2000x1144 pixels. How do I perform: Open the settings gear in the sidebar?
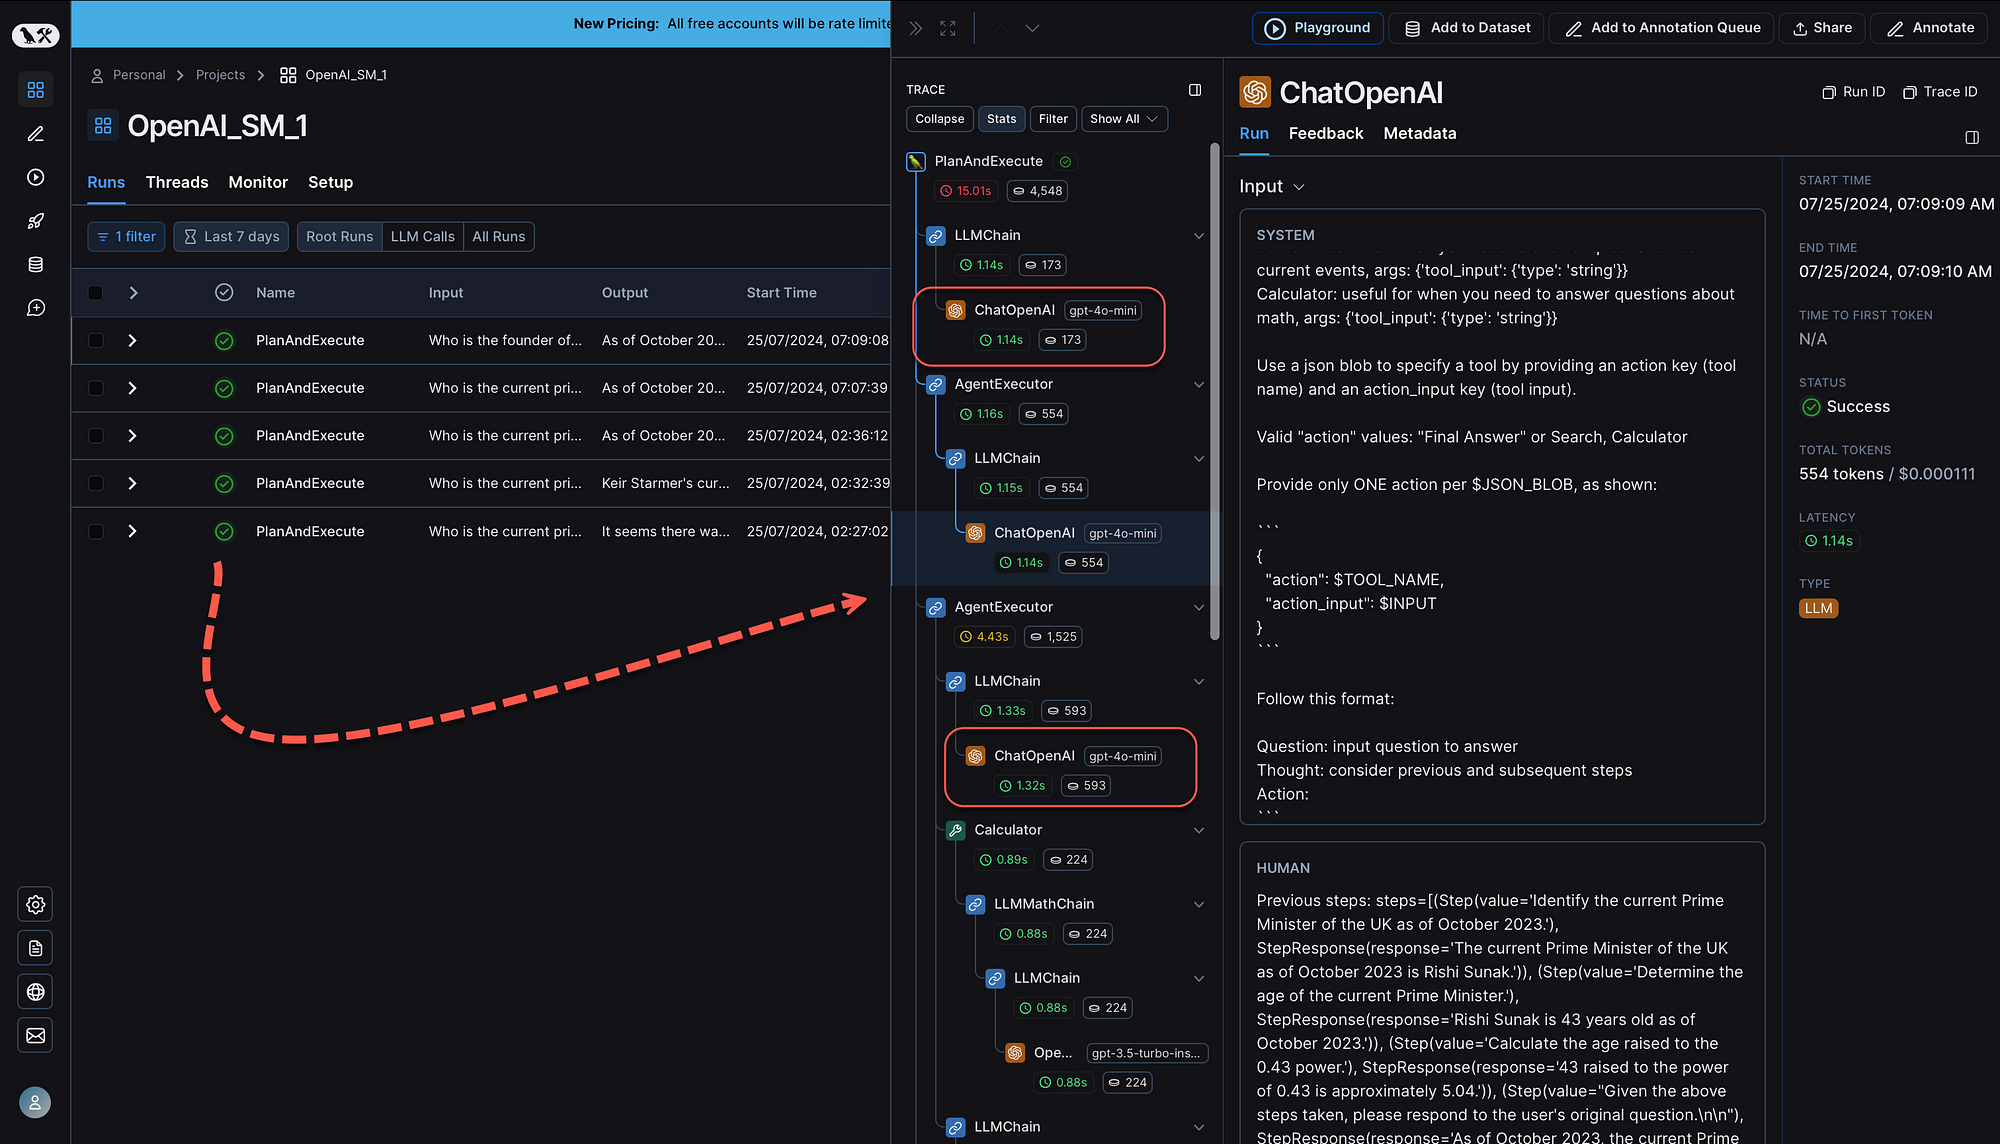coord(35,904)
